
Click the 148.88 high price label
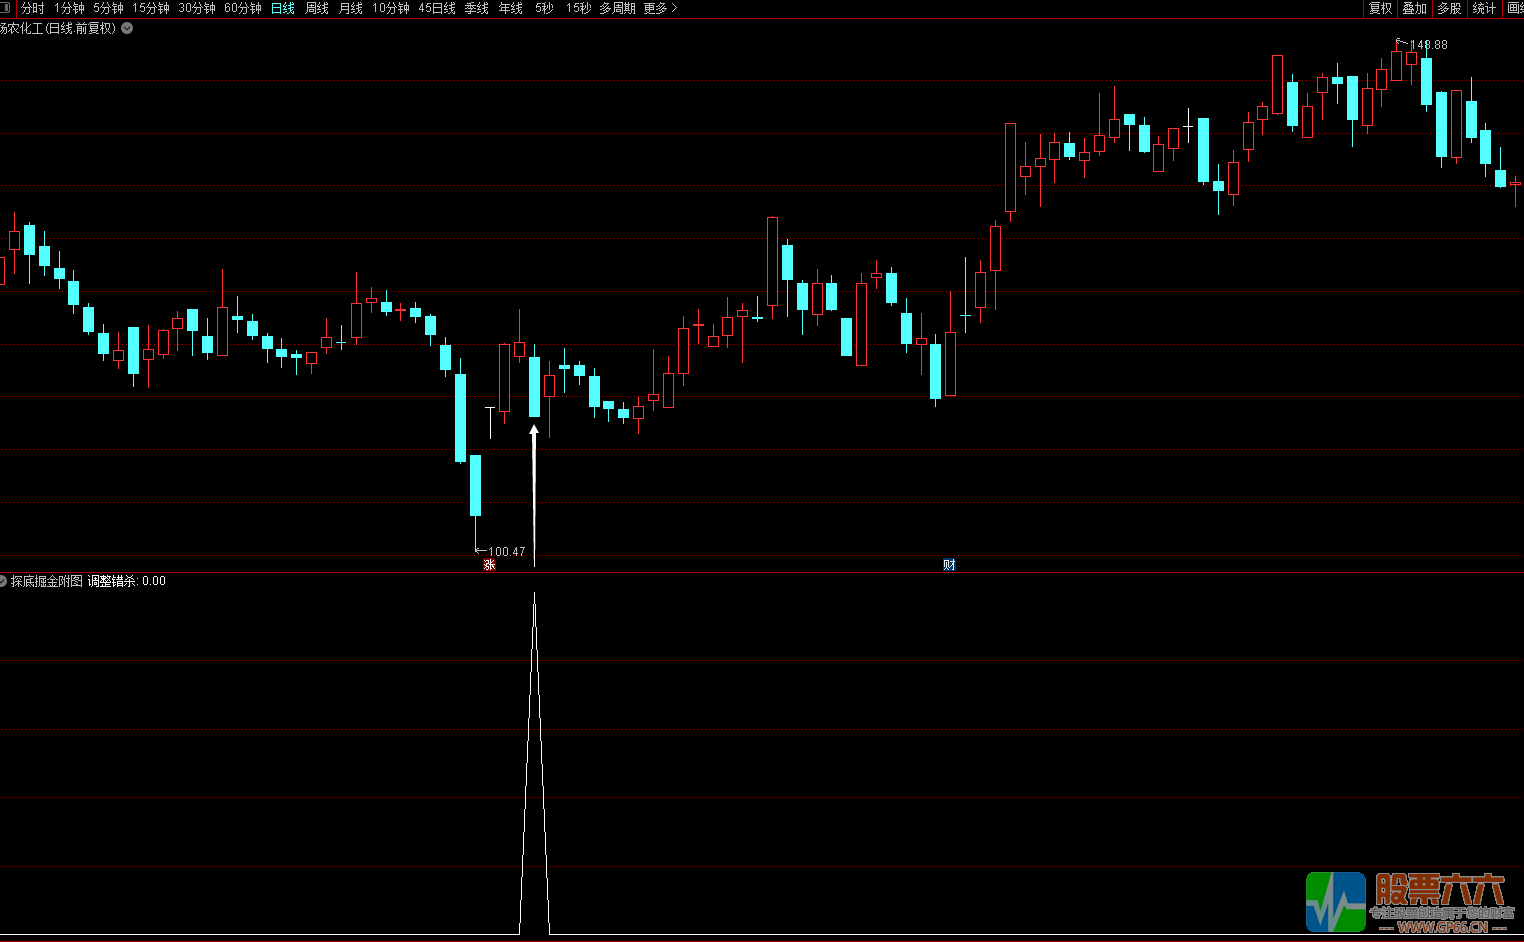tap(1428, 45)
